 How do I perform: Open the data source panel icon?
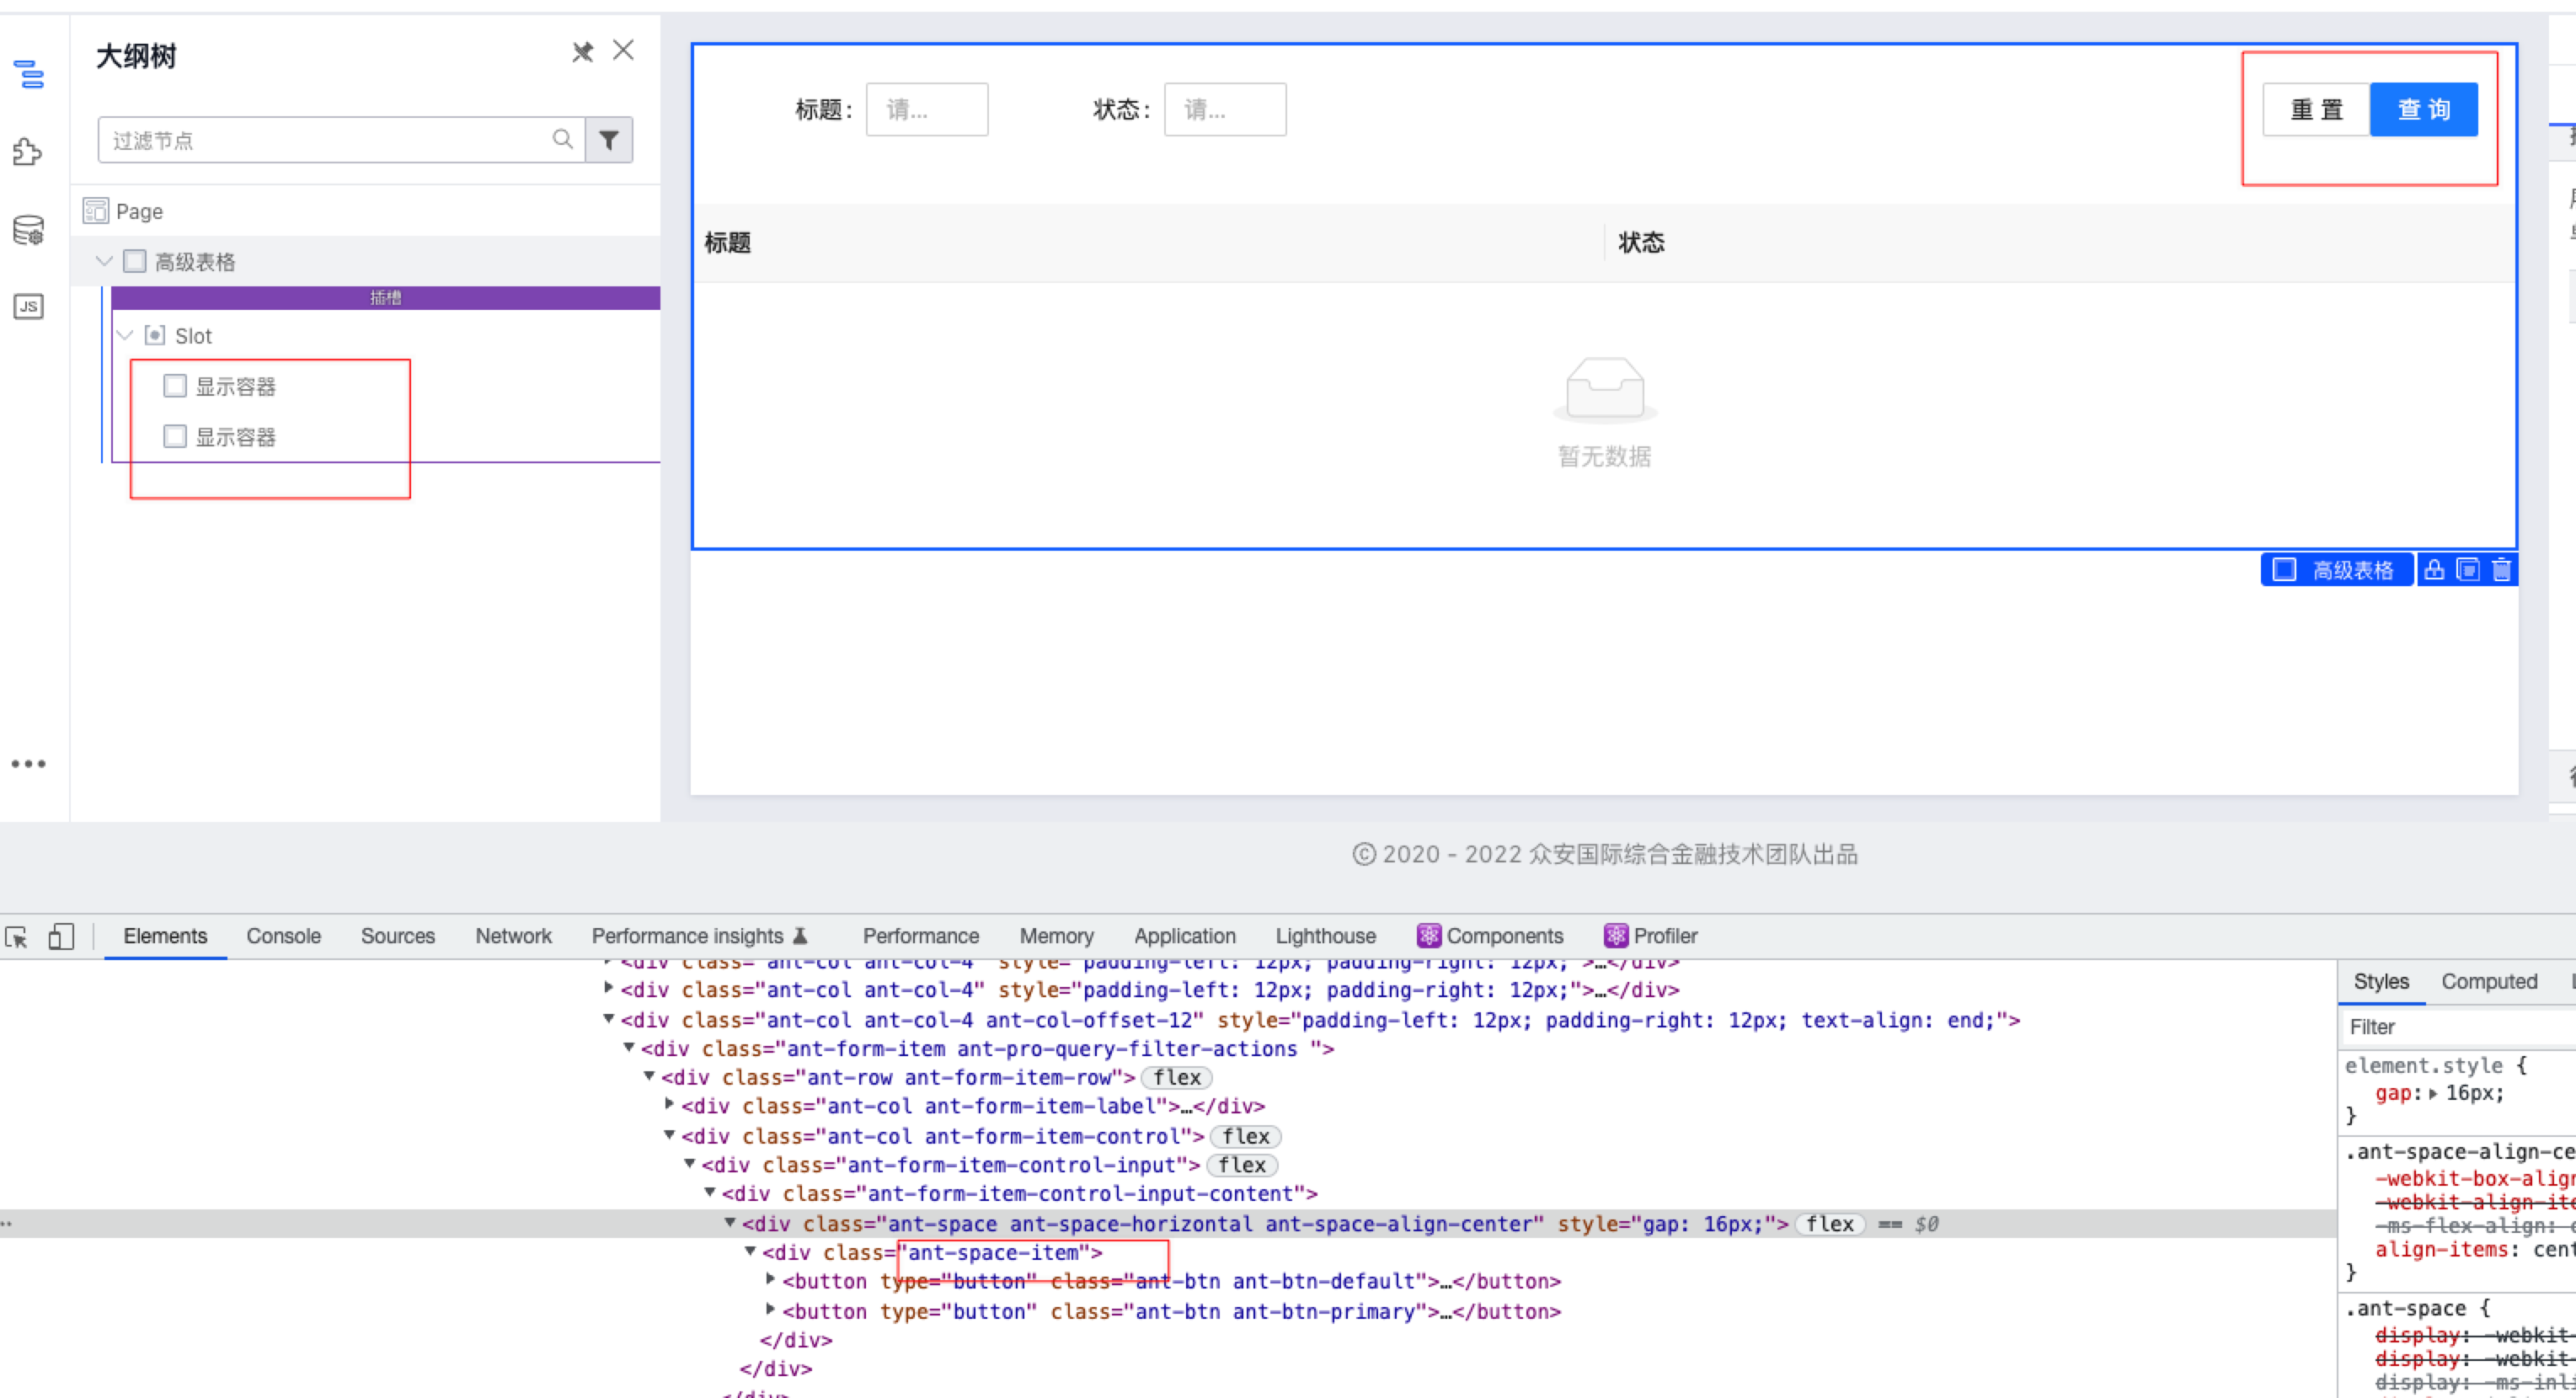(29, 229)
